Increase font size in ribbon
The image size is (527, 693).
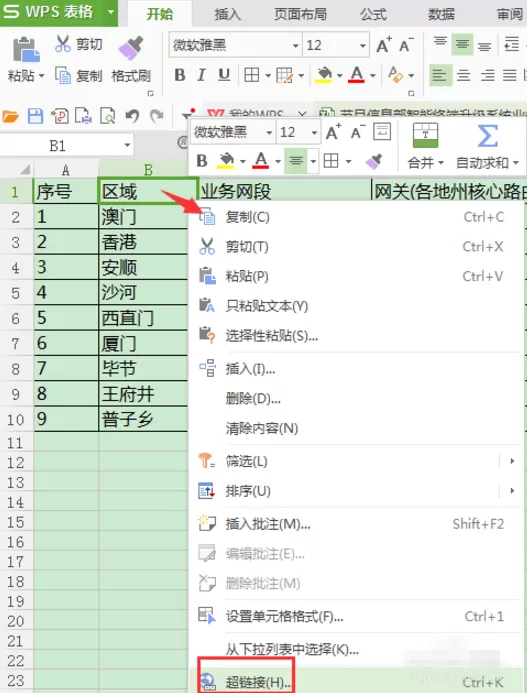[x=383, y=45]
